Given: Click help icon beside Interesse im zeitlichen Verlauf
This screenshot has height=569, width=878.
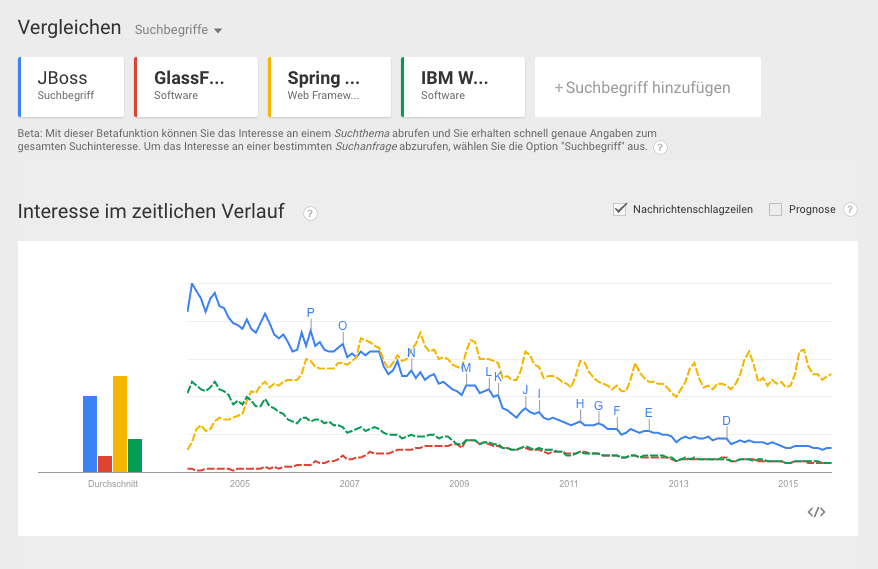Looking at the screenshot, I should 310,213.
